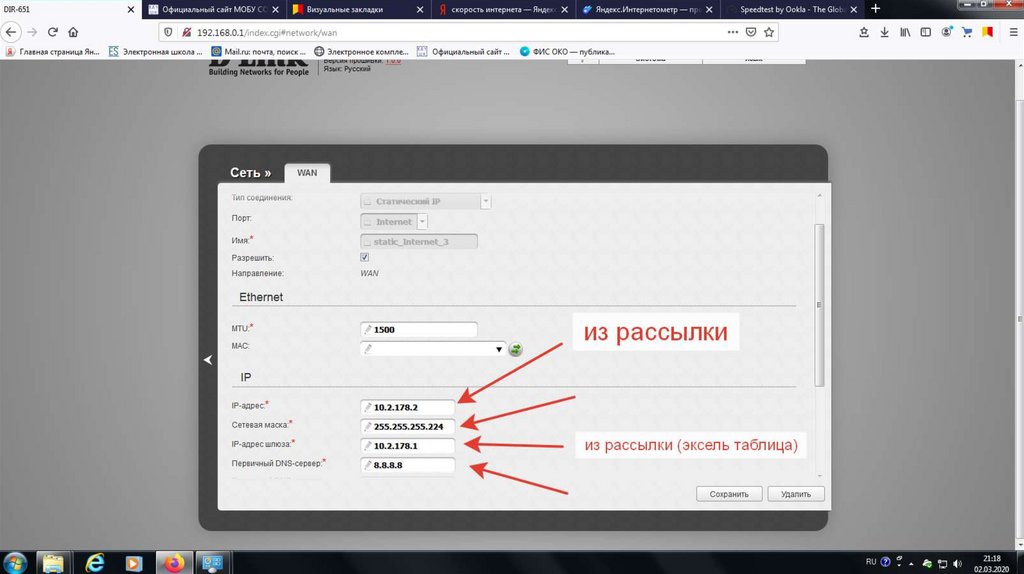Click the browser home button
Viewport: 1024px width, 574px height.
point(73,32)
